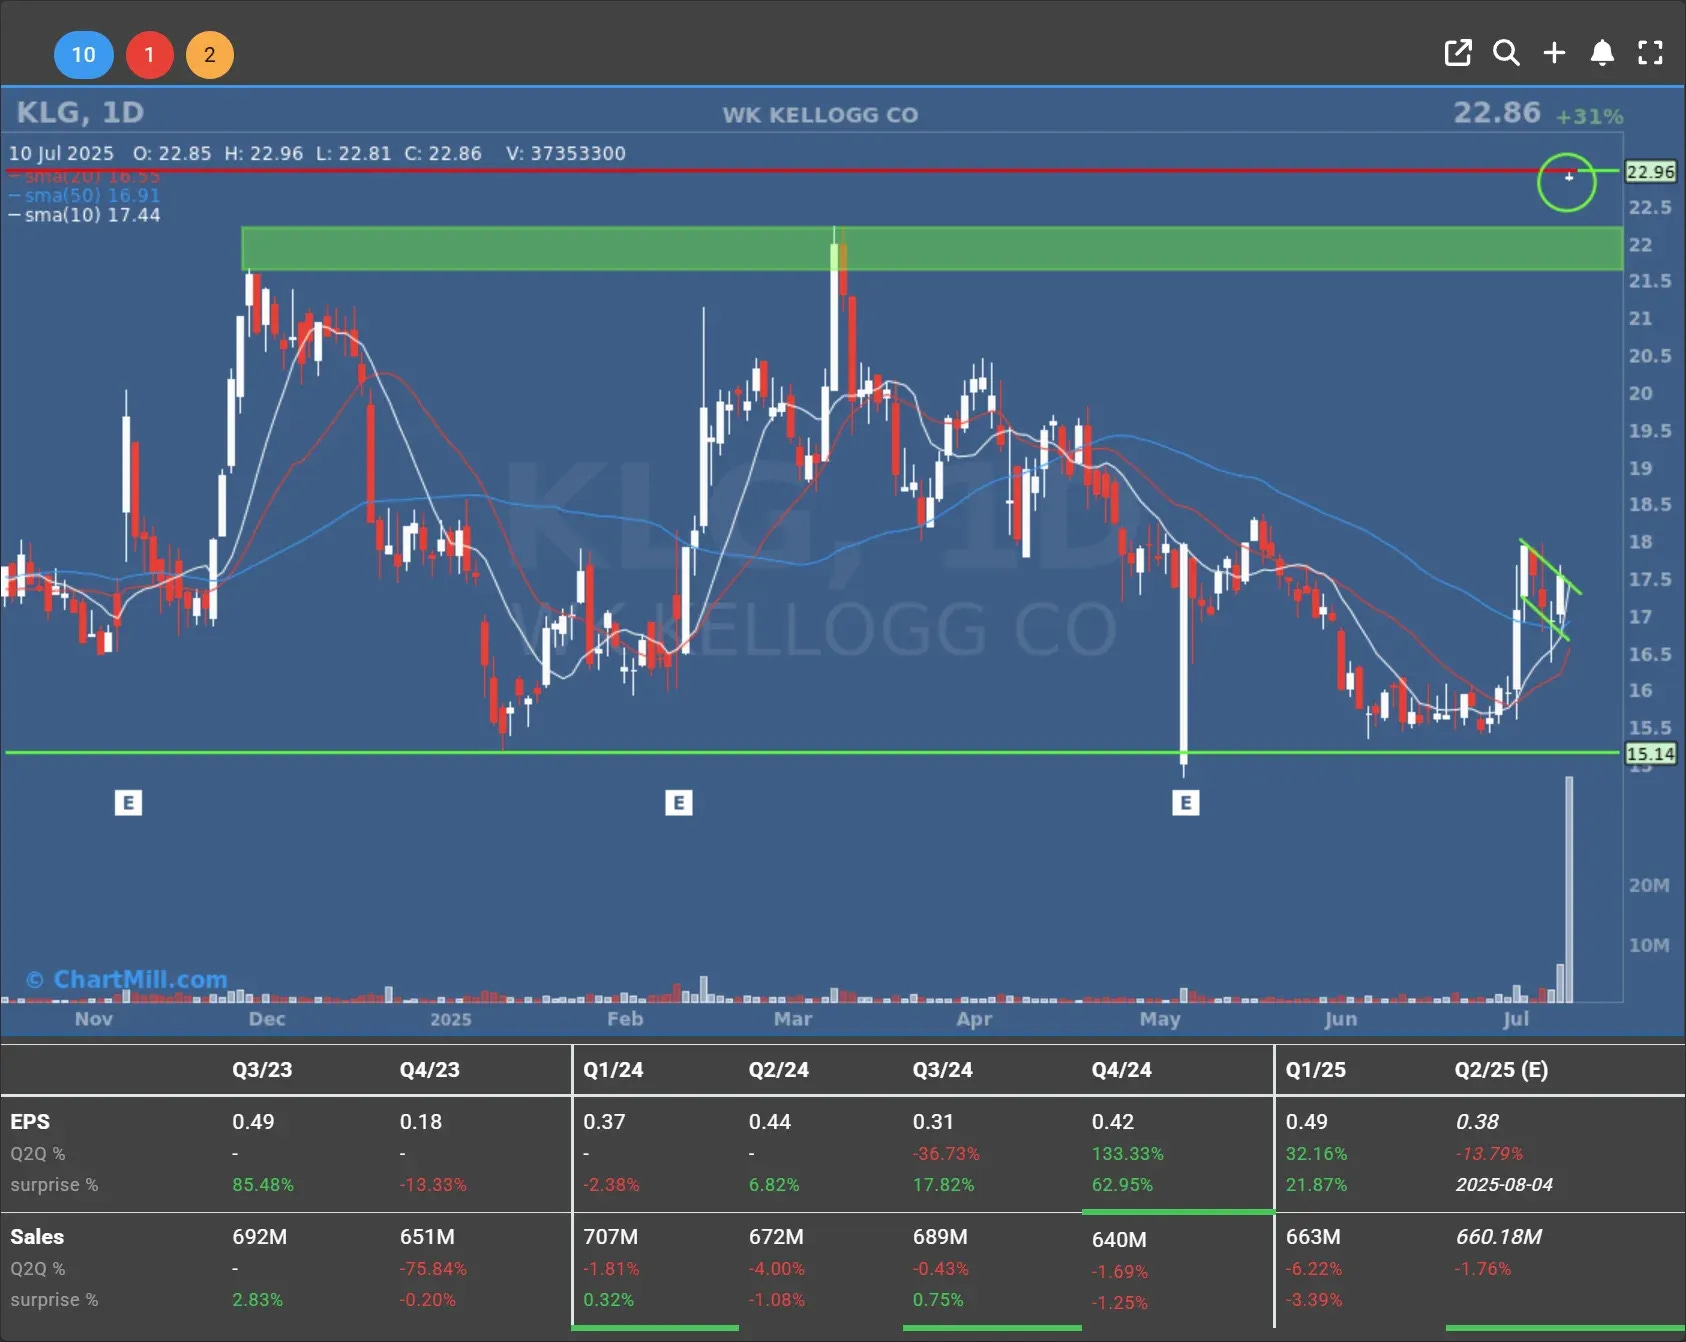
Task: Click the KLG, 1D ticker label
Action: pyautogui.click(x=80, y=112)
